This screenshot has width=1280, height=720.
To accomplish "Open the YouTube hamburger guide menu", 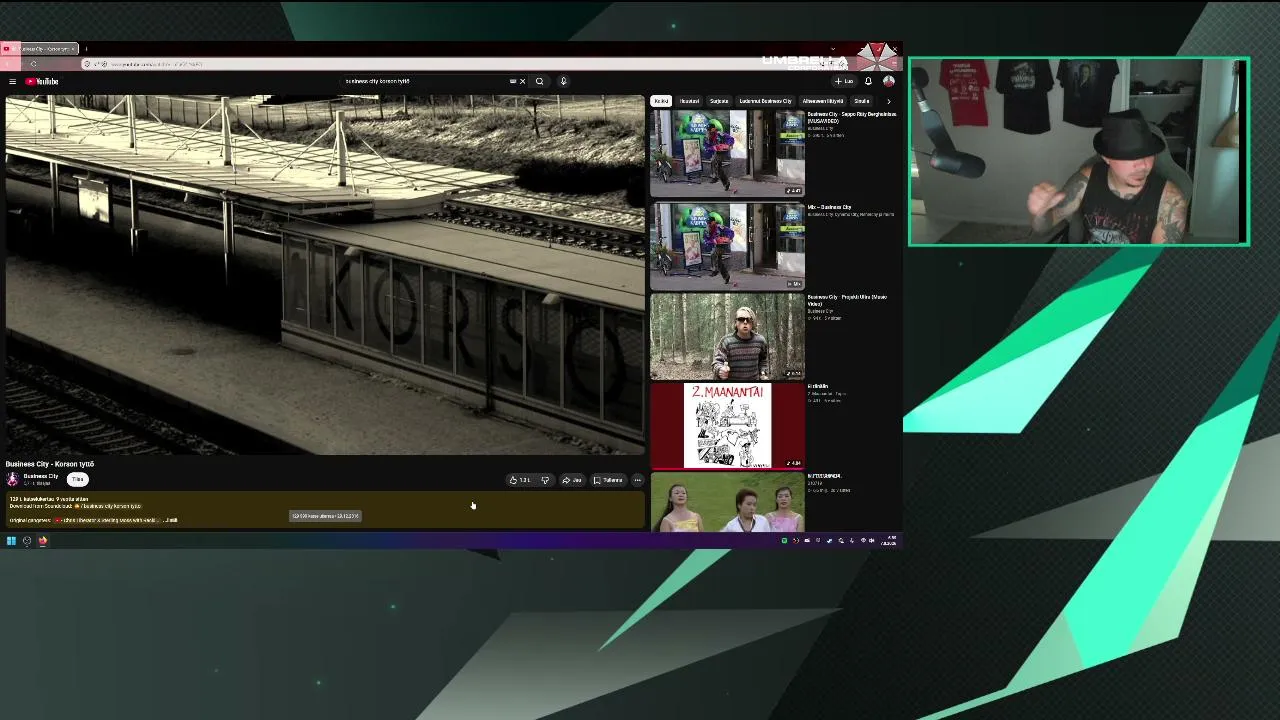I will coord(12,81).
